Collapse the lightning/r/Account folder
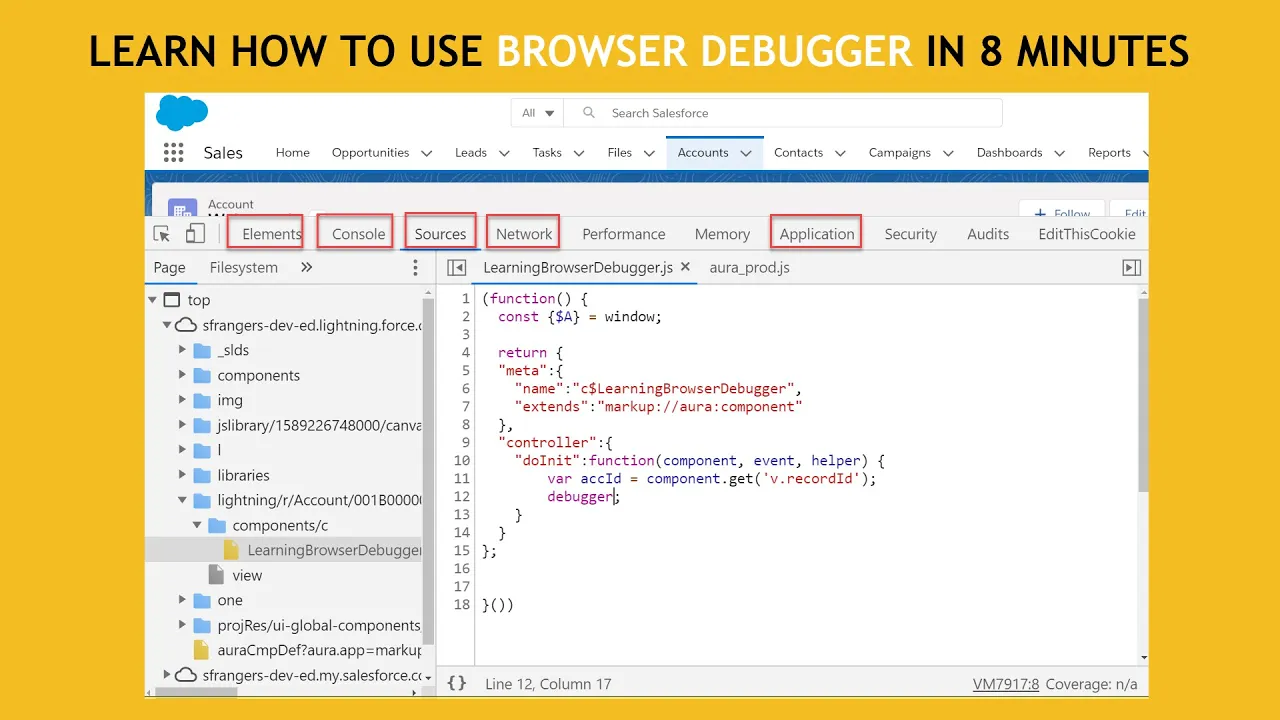Viewport: 1280px width, 720px height. click(183, 500)
